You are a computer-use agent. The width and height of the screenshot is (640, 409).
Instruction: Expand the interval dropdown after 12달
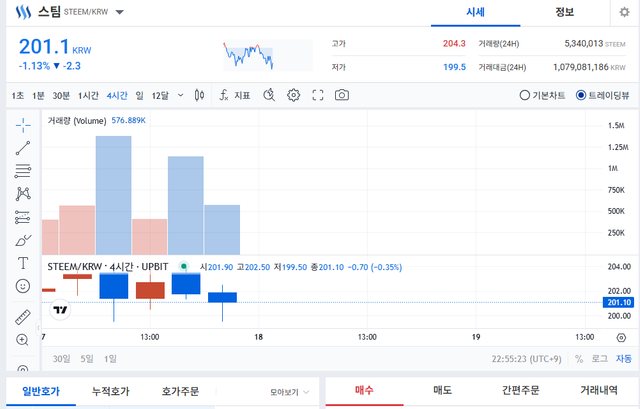[180, 96]
